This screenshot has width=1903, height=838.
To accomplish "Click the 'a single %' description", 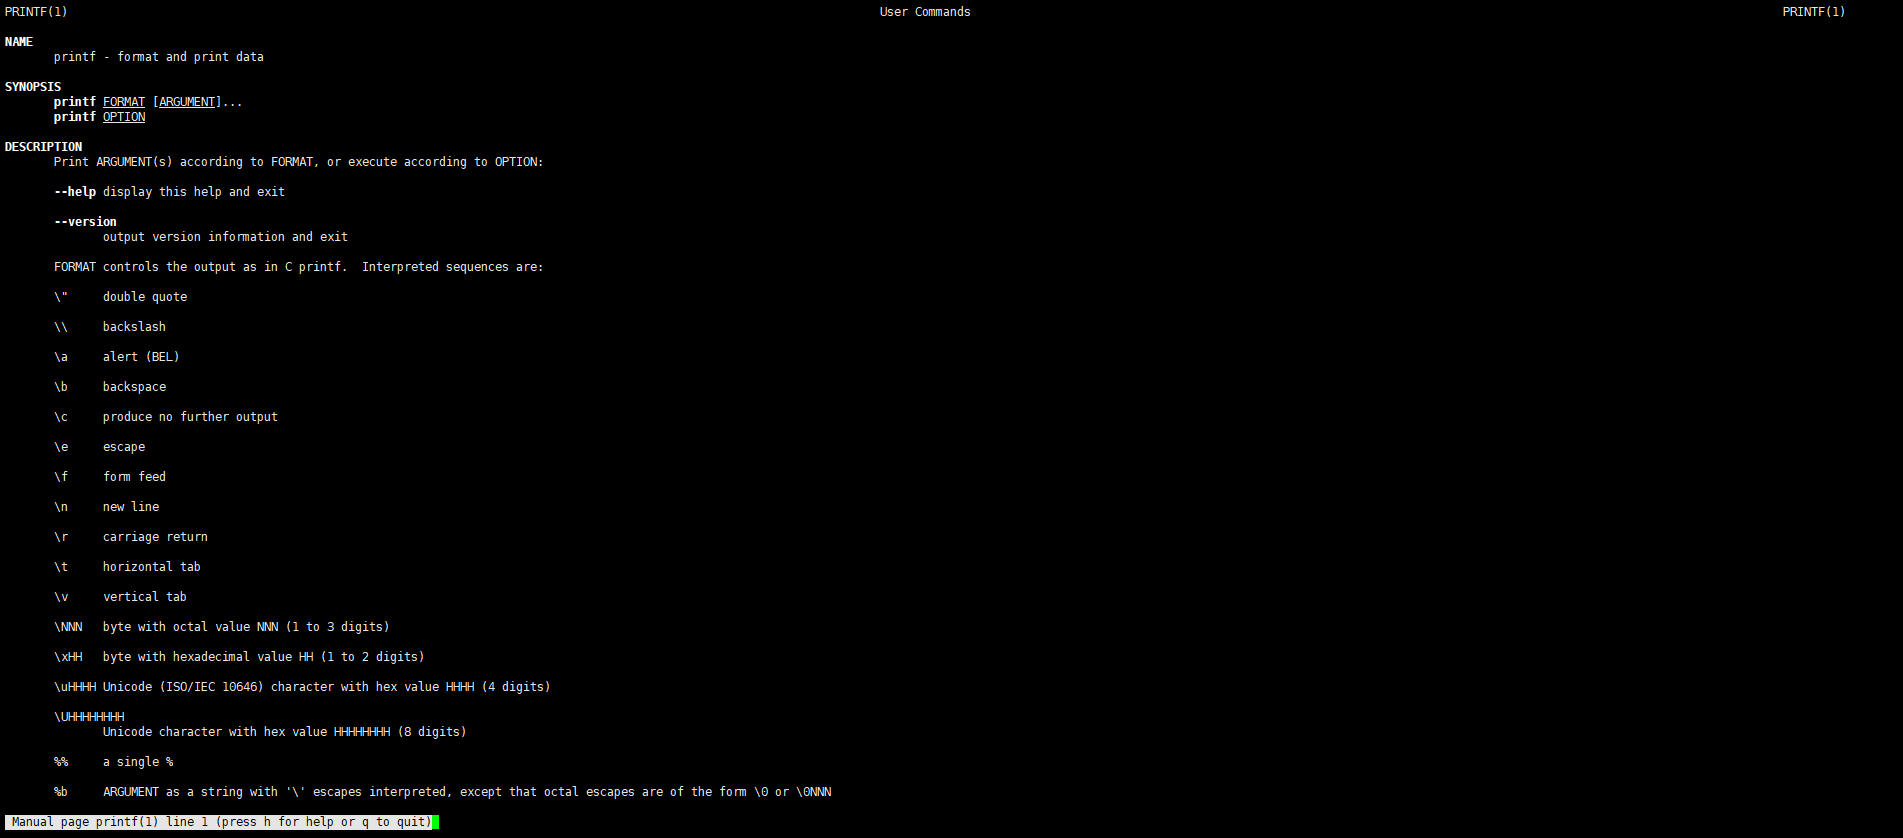I will (x=138, y=762).
